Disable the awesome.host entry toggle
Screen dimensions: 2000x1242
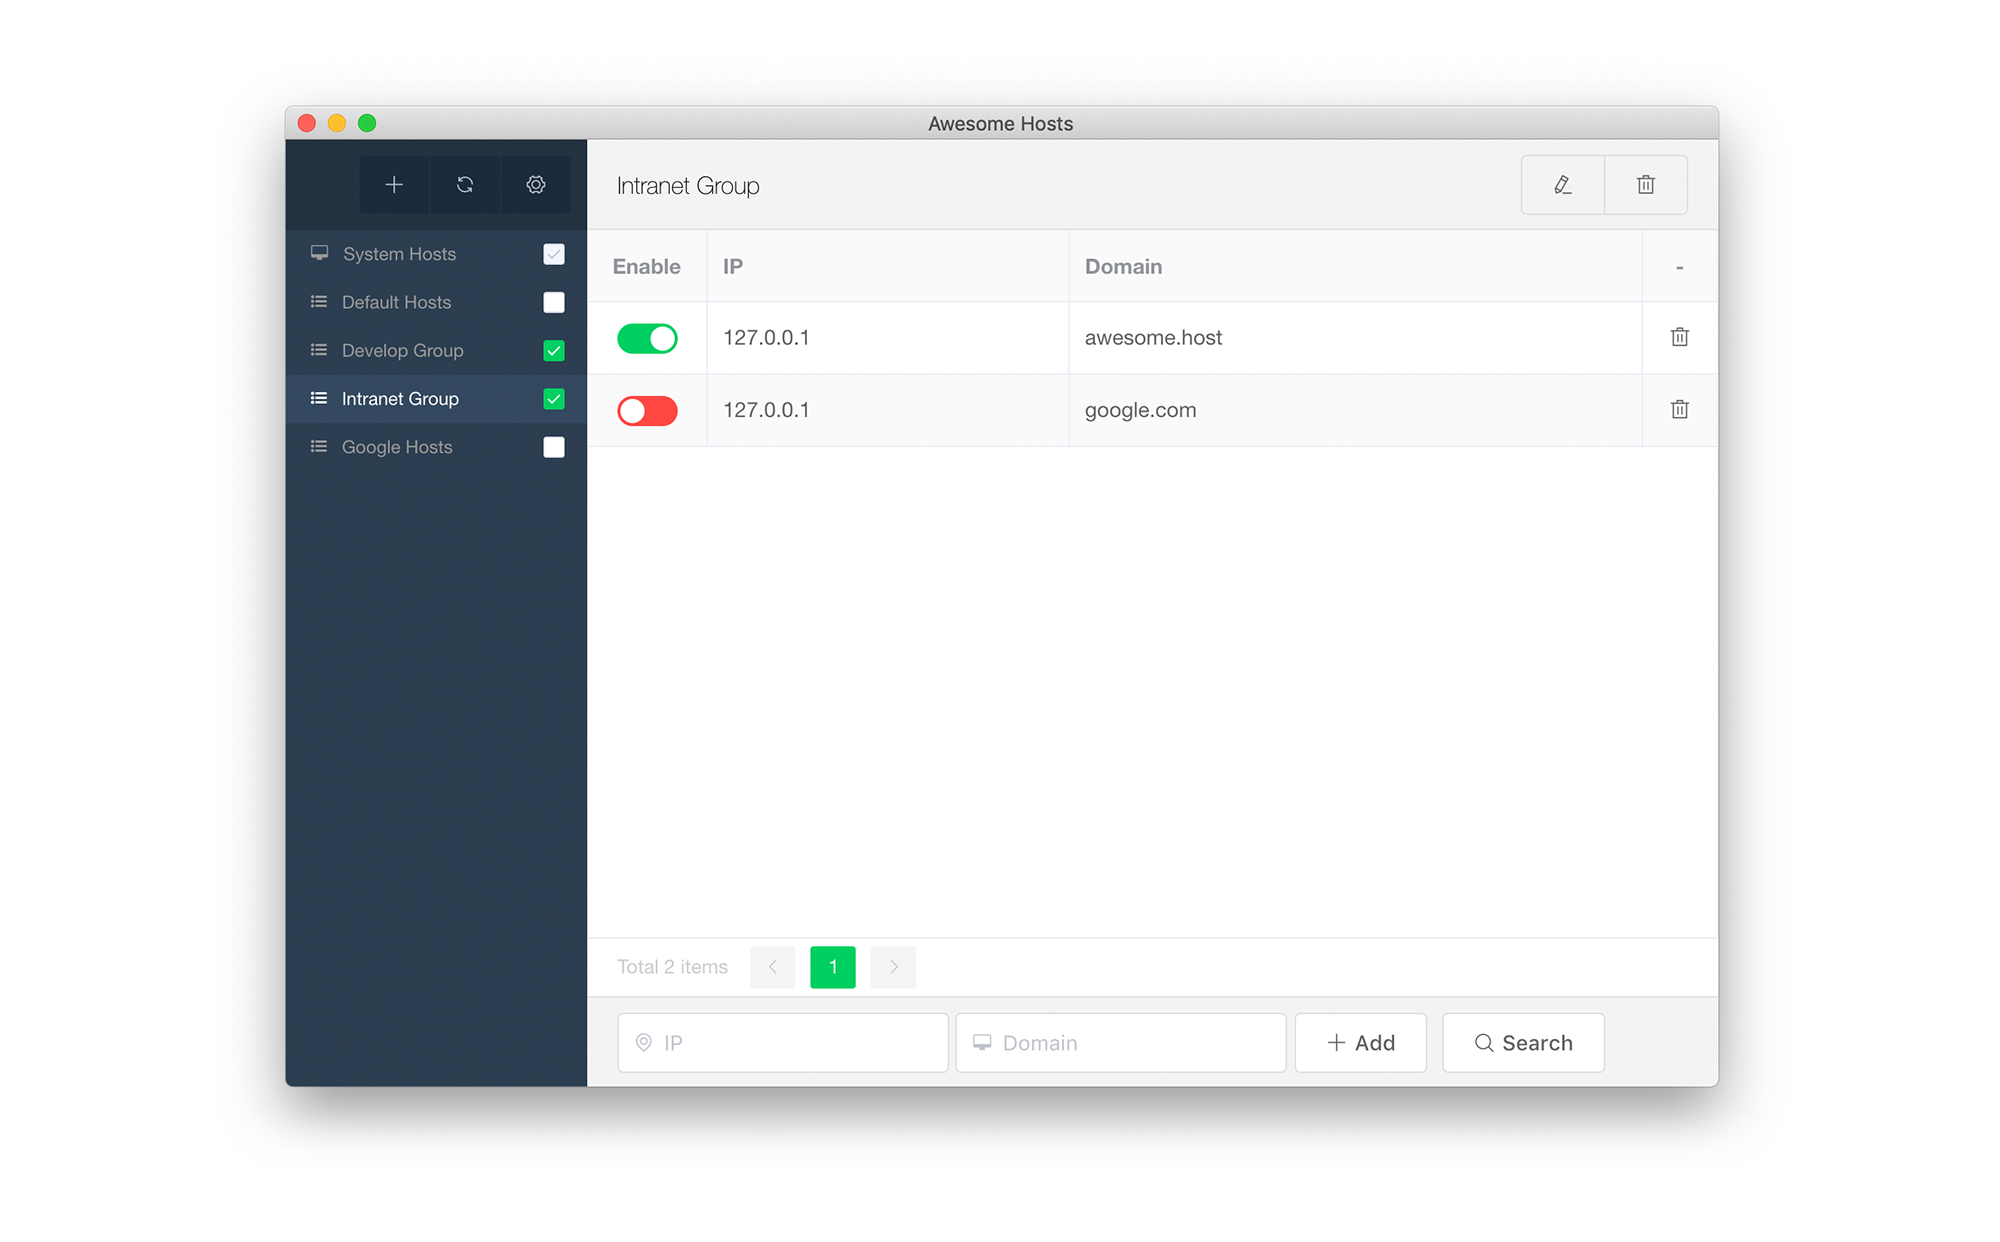click(x=647, y=339)
